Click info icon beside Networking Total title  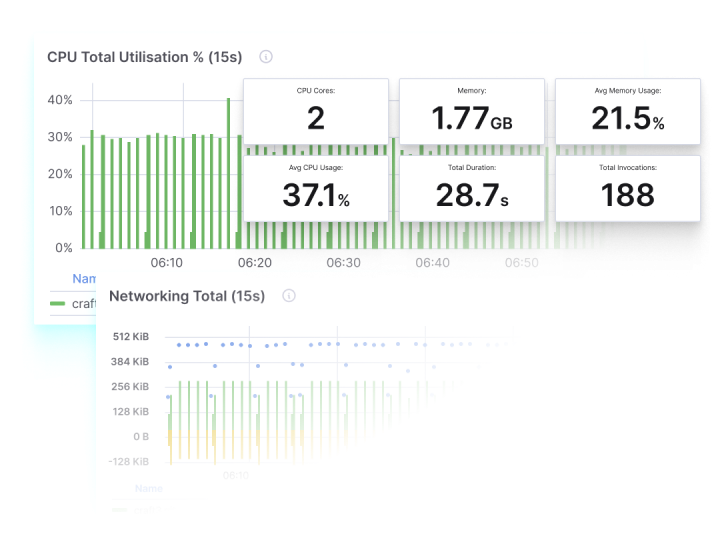(x=289, y=296)
